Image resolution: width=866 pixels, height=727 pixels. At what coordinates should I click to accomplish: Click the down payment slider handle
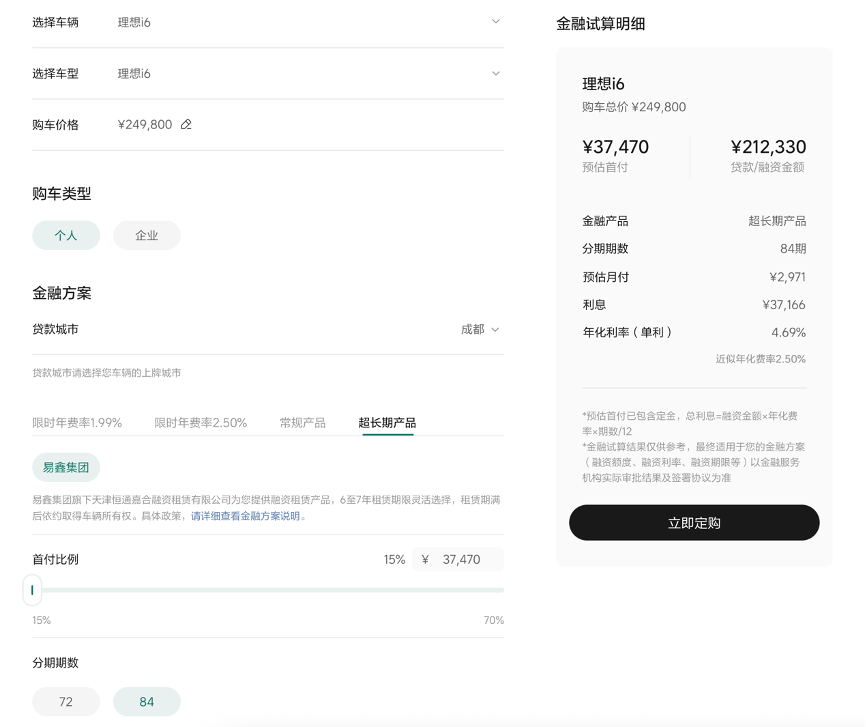[32, 590]
